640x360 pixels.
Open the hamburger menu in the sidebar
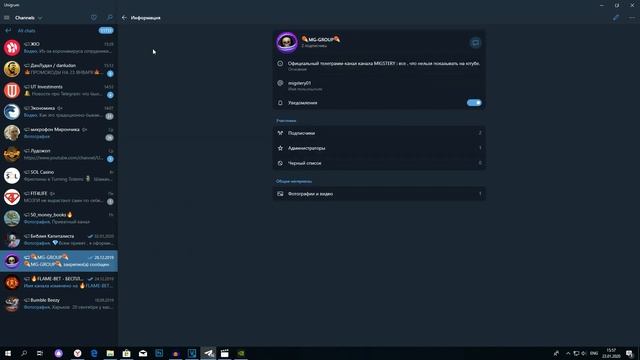7,18
